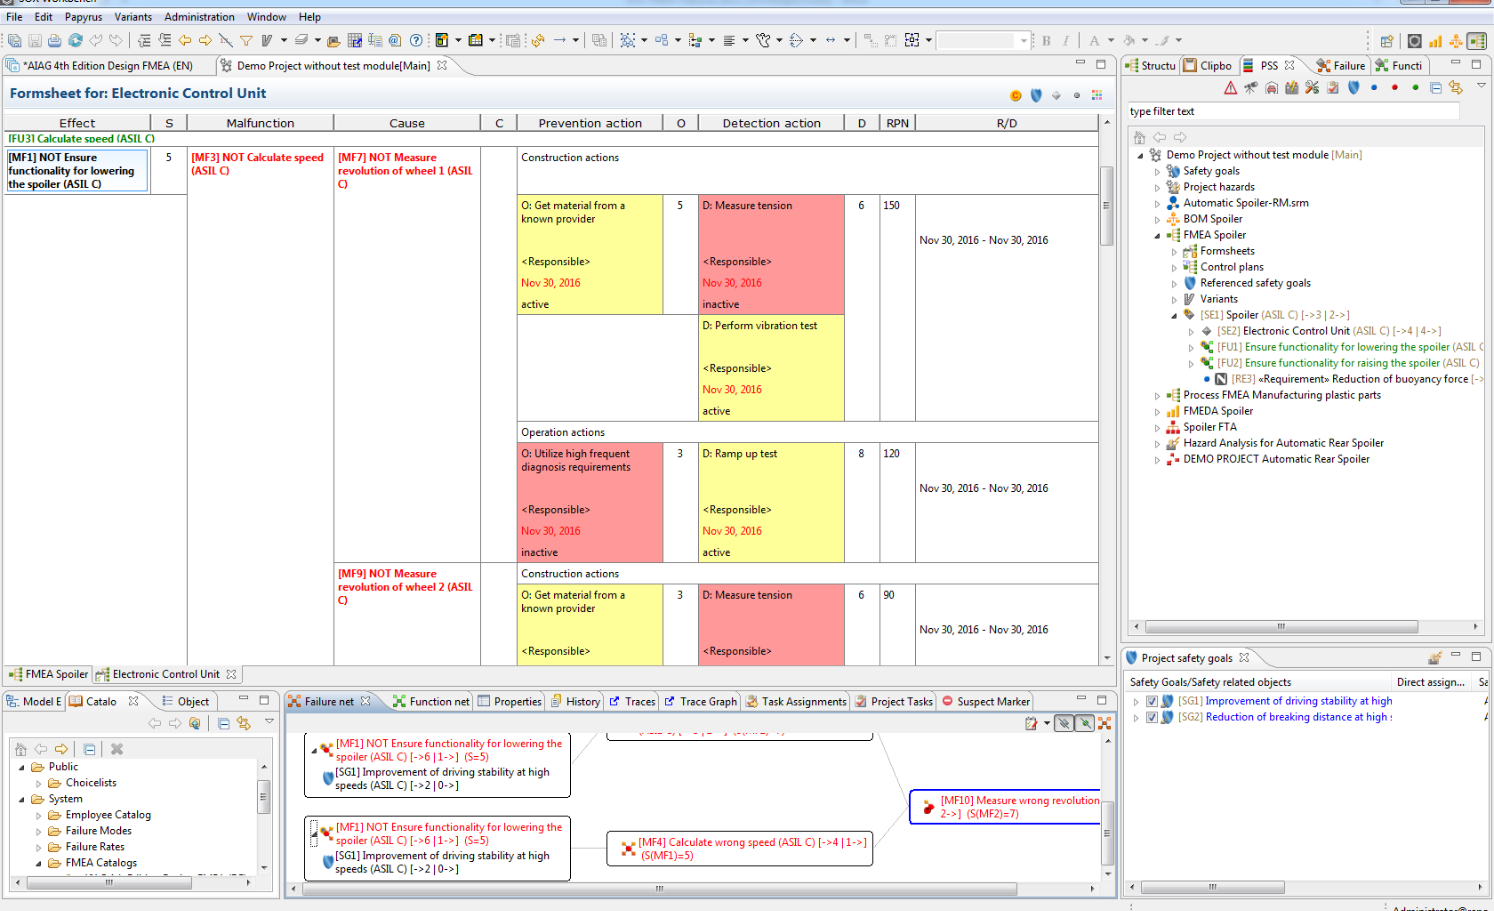Open the Papyrus menu
This screenshot has width=1494, height=911.
(x=83, y=17)
